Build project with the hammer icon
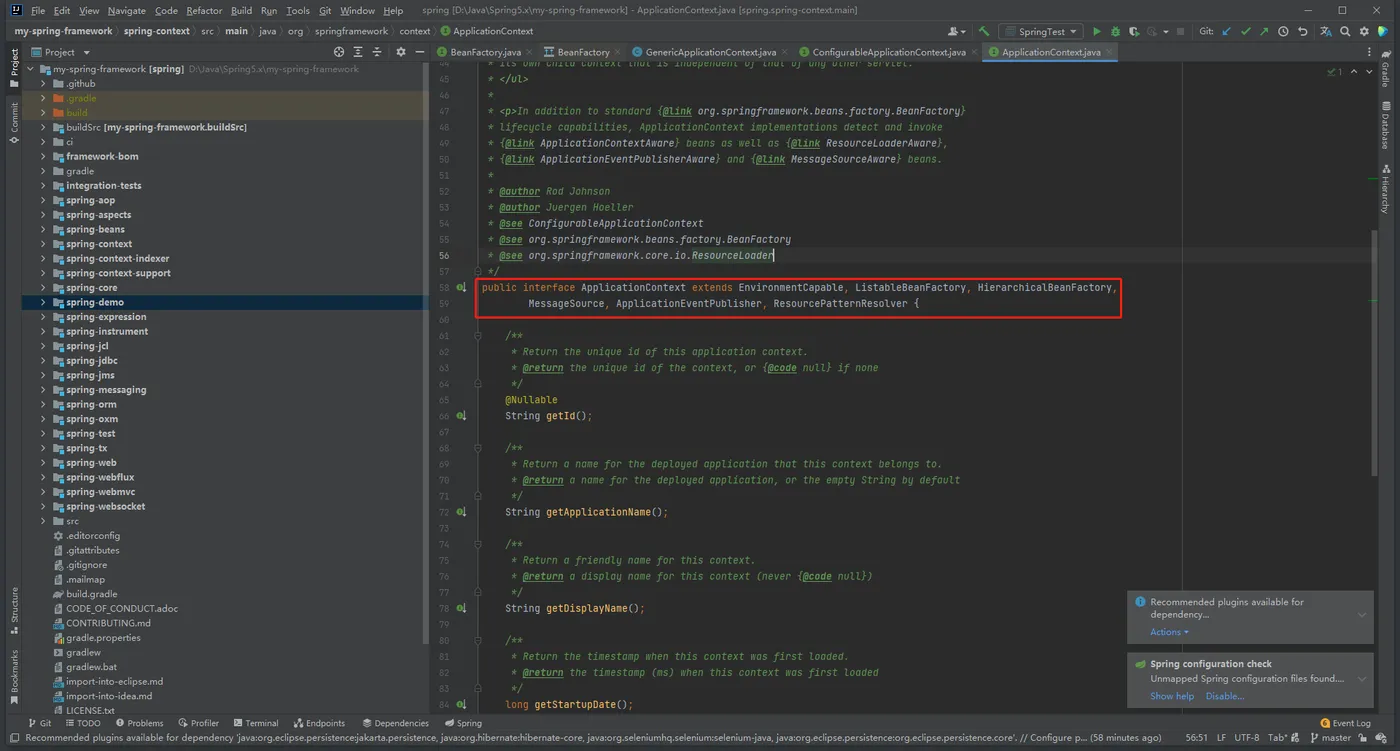 (x=984, y=32)
